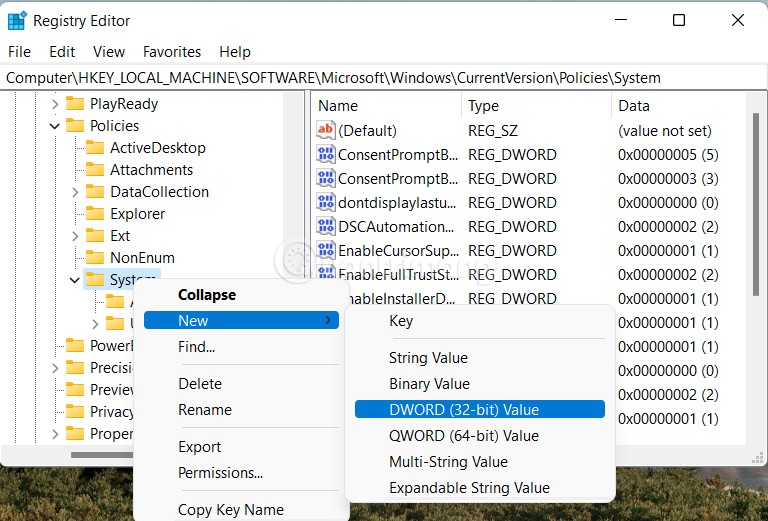Choose Delete in the context menu
Screen dimensions: 768x521
coord(200,384)
